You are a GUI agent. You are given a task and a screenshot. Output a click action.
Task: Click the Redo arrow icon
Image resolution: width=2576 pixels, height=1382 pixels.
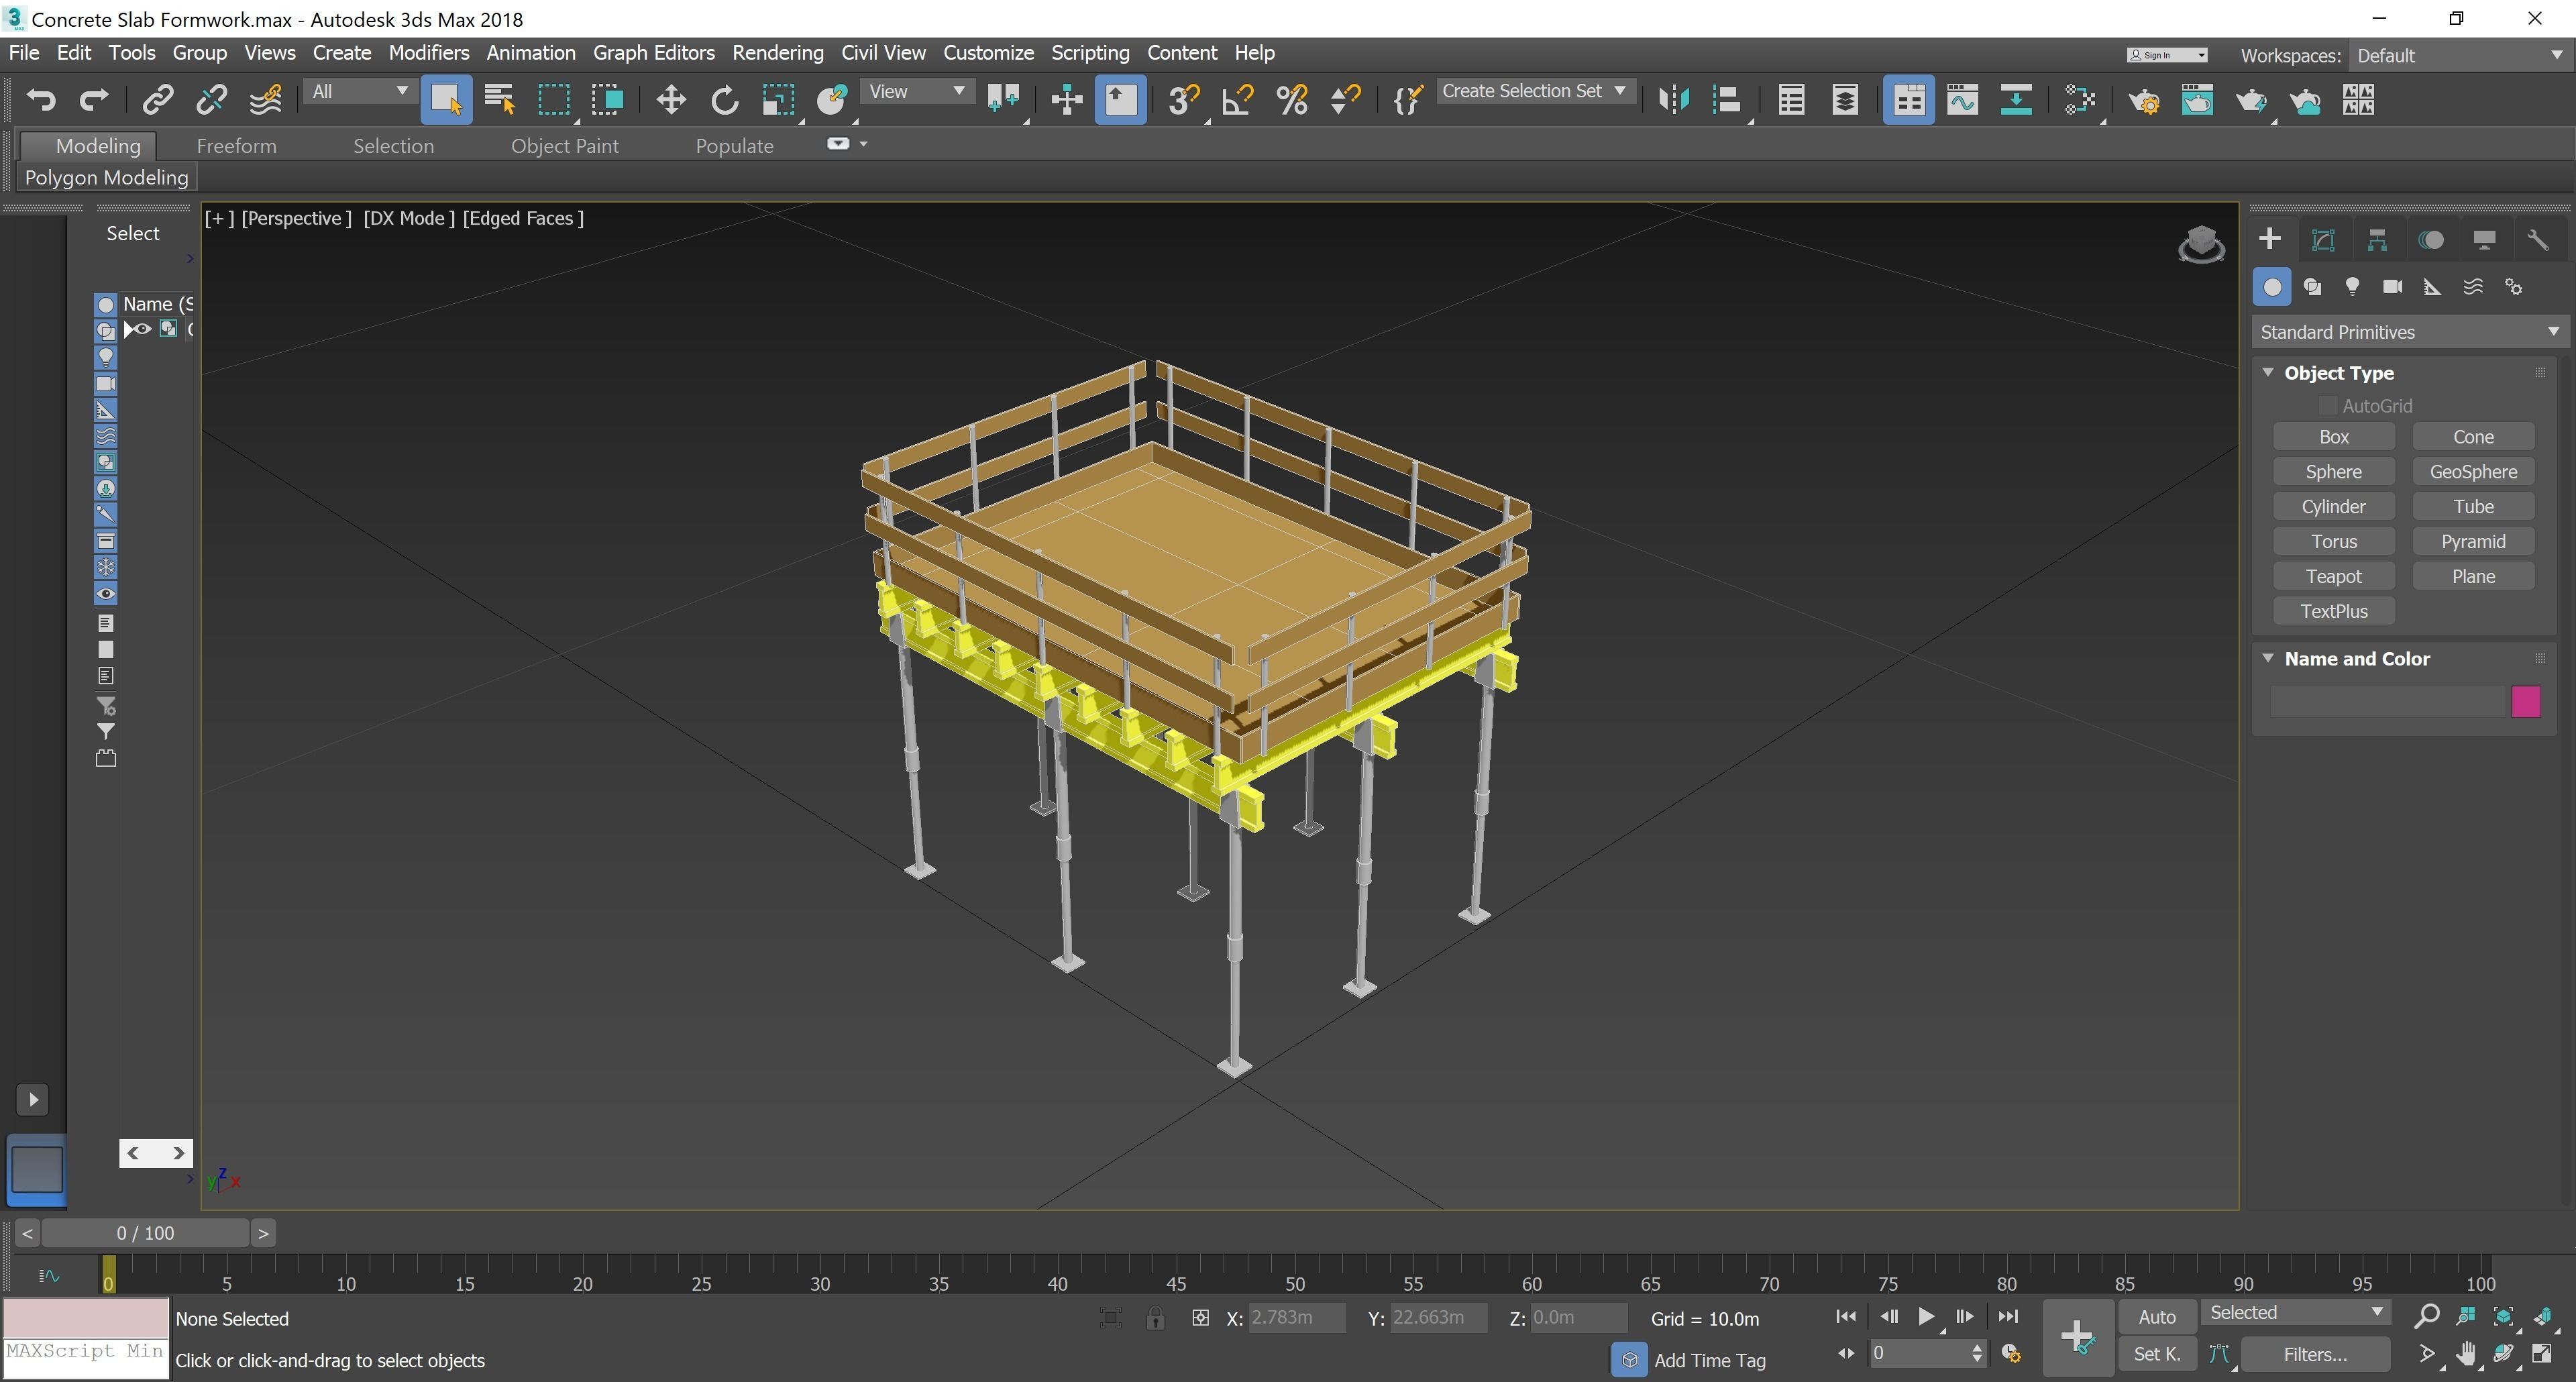tap(94, 99)
